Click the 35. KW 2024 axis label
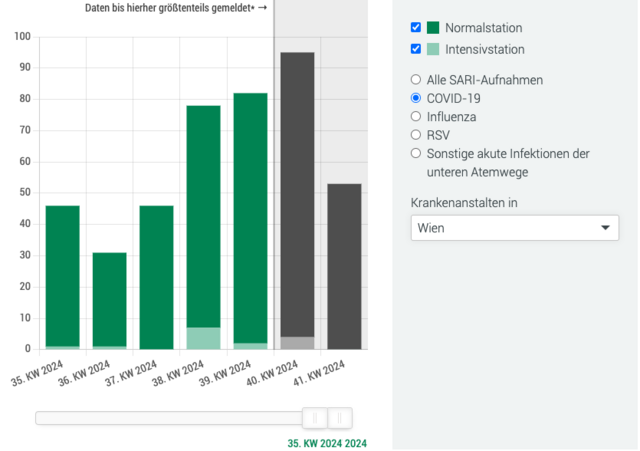 [37, 373]
